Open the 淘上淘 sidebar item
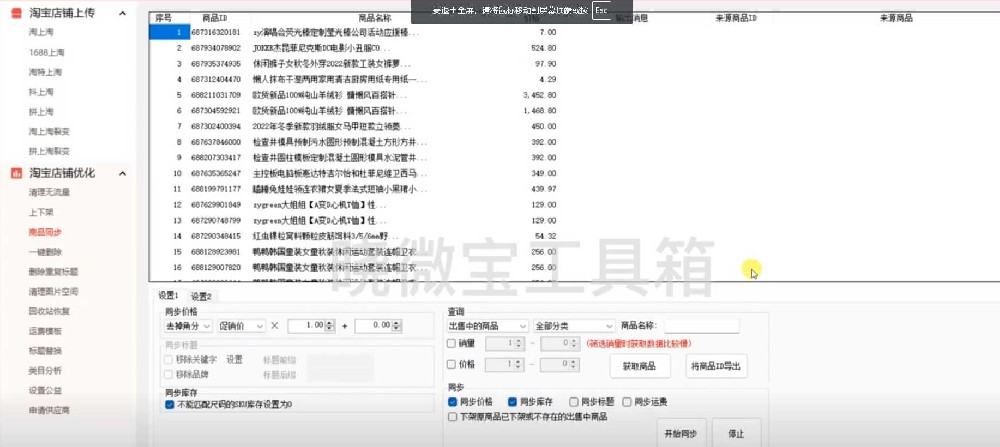This screenshot has height=447, width=1000. 41,33
